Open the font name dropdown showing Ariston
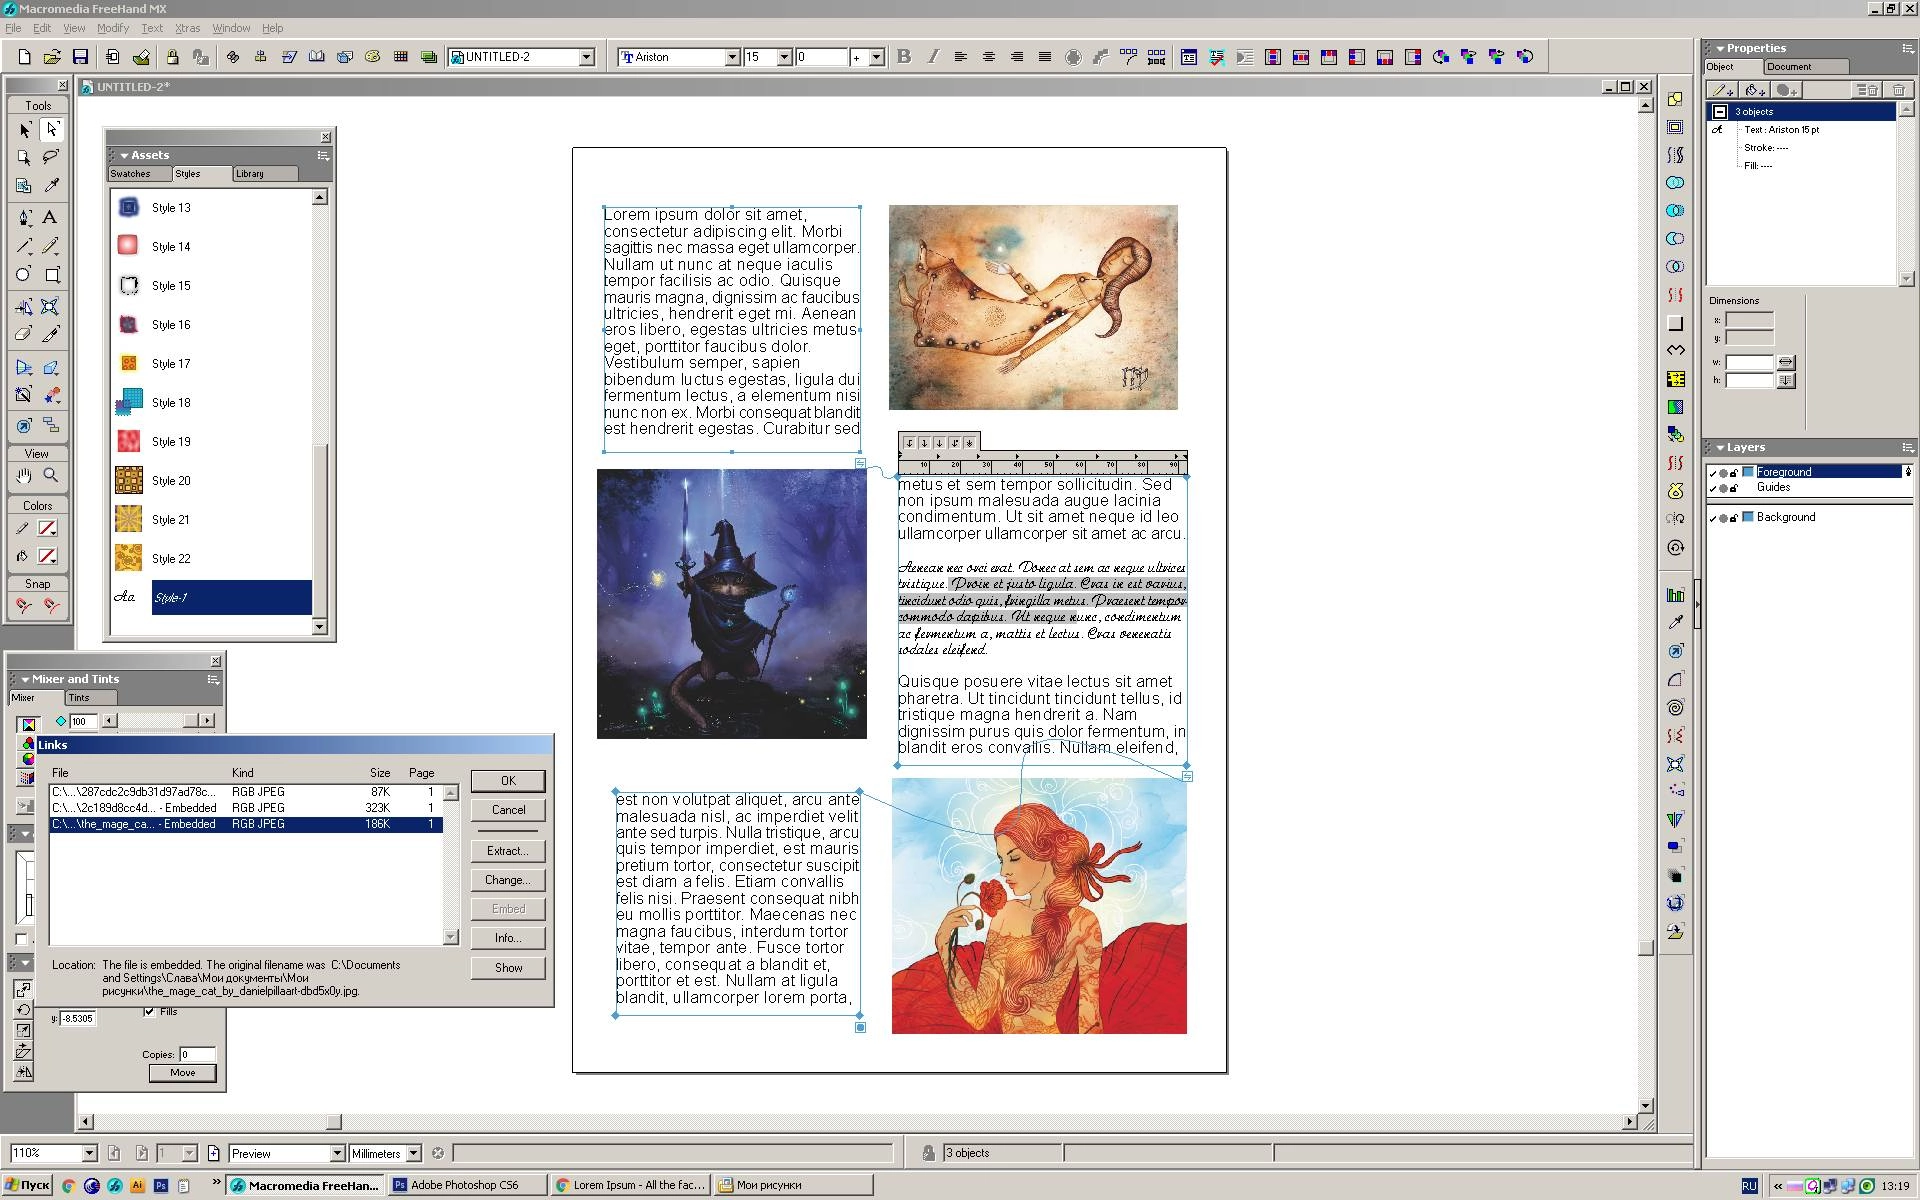The height and width of the screenshot is (1200, 1920). click(x=732, y=57)
